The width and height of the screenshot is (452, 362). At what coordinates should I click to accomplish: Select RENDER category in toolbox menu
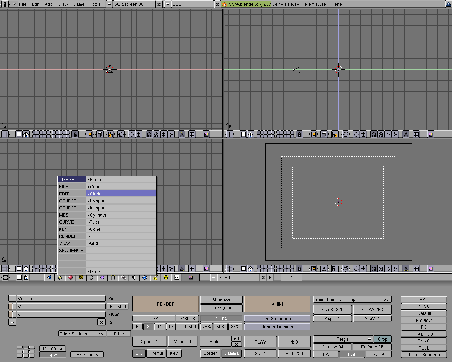pyautogui.click(x=72, y=236)
